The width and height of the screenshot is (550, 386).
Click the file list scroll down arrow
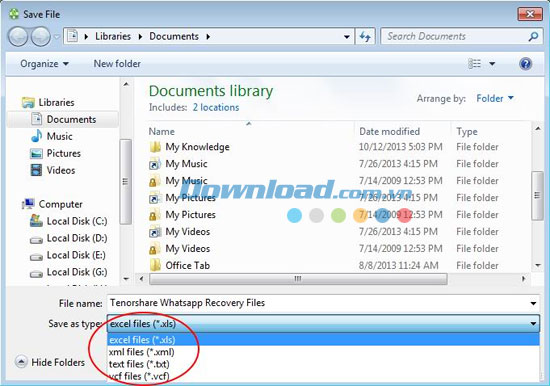point(538,265)
